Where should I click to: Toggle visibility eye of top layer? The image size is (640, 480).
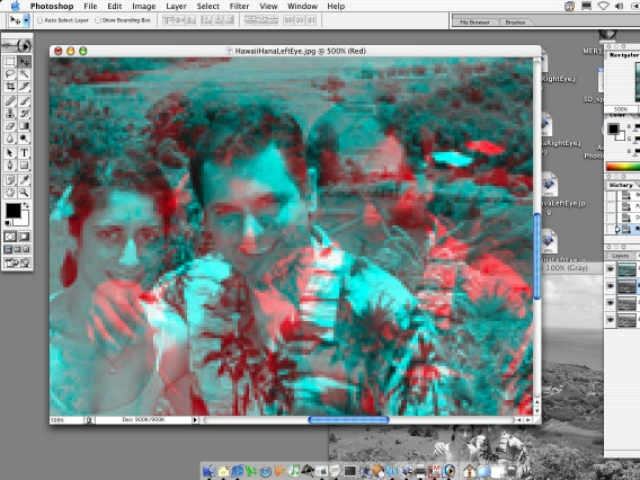pos(611,269)
